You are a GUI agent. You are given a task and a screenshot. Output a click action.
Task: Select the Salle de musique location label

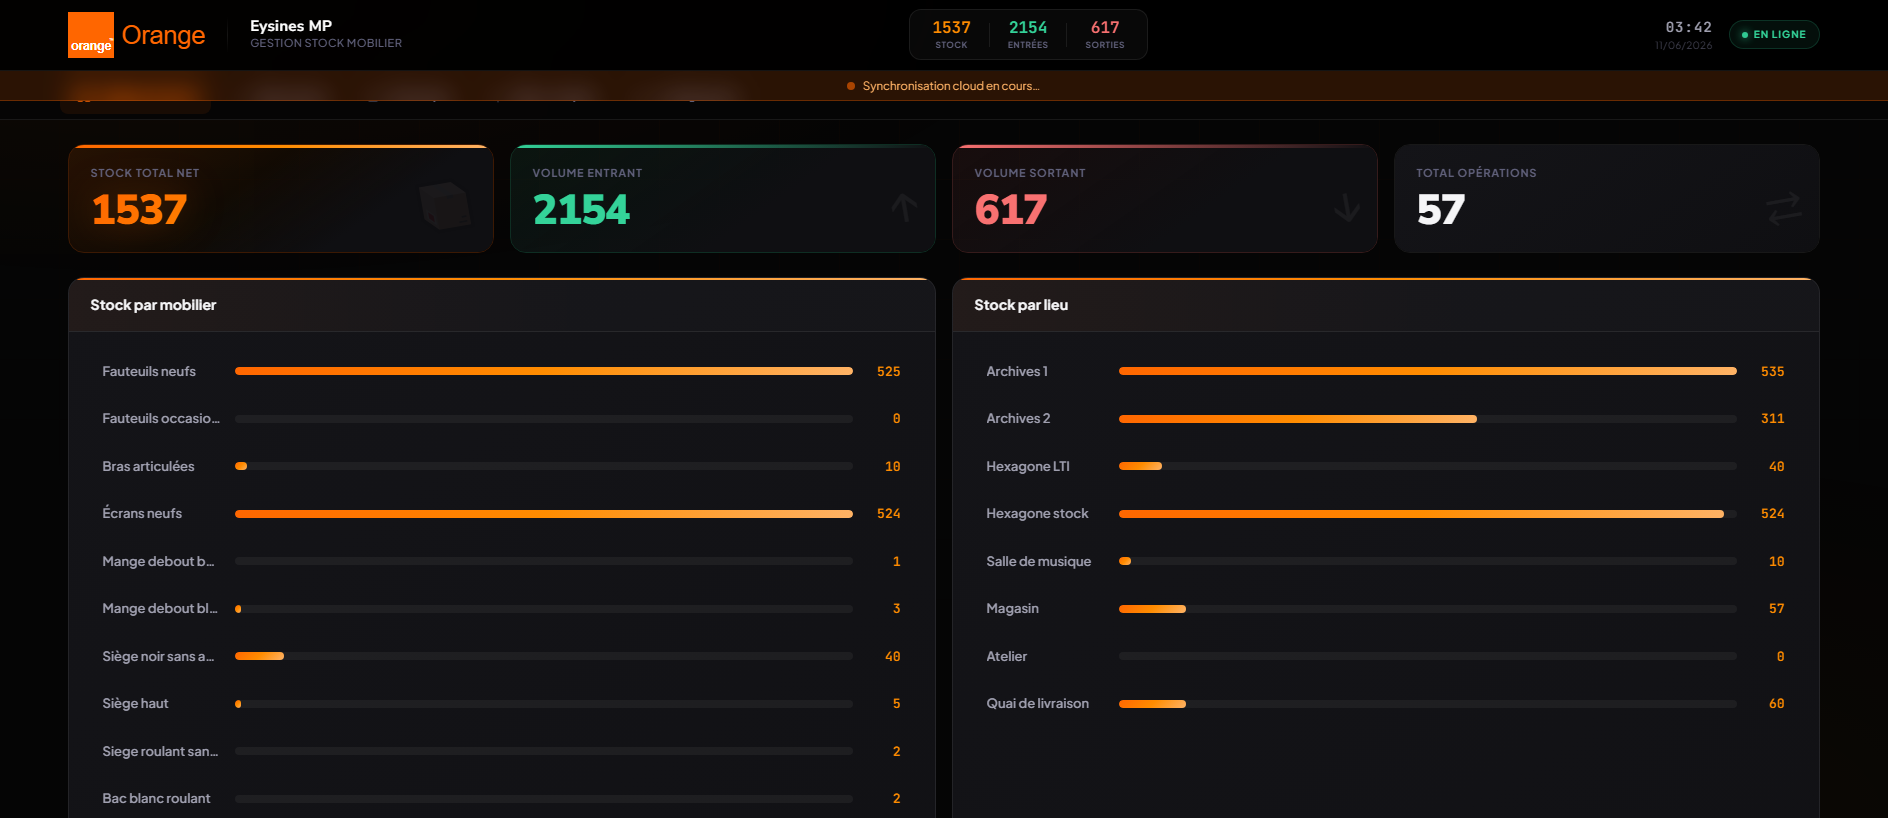coord(1039,561)
